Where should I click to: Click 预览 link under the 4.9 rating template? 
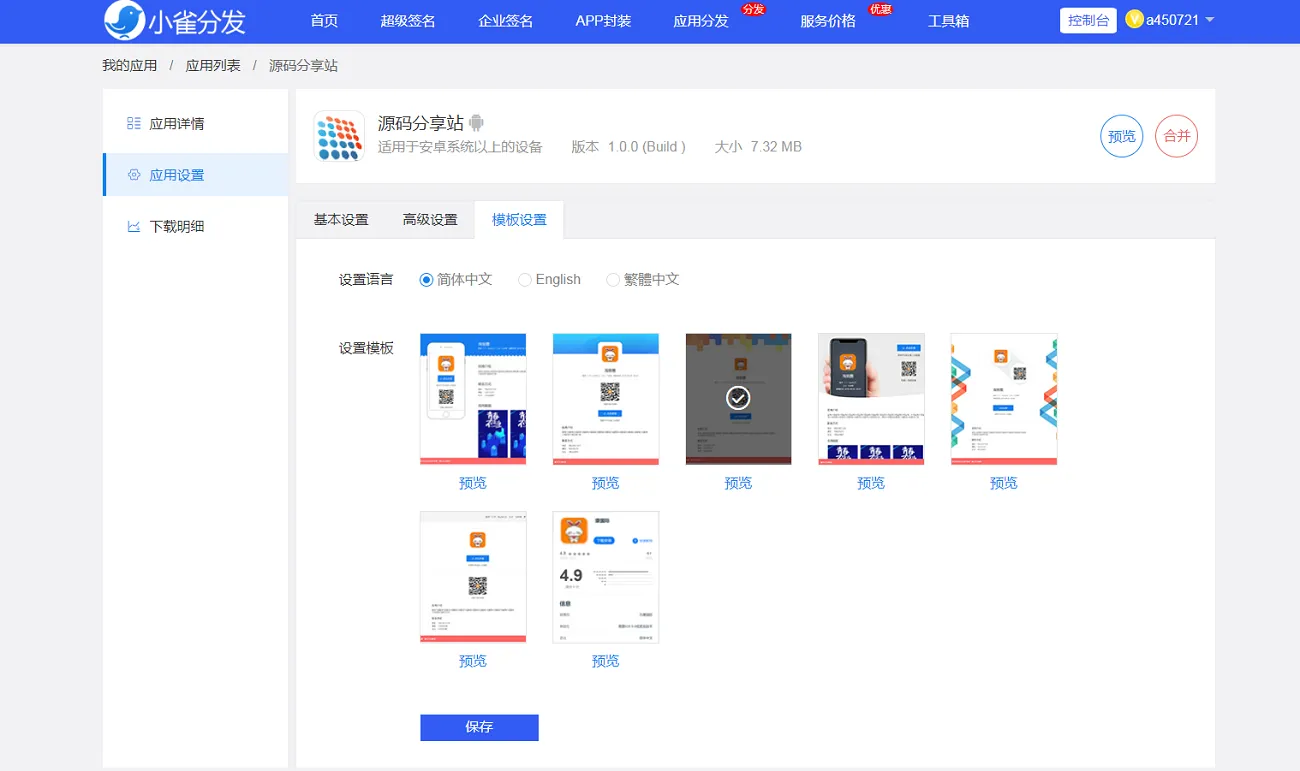(x=605, y=661)
